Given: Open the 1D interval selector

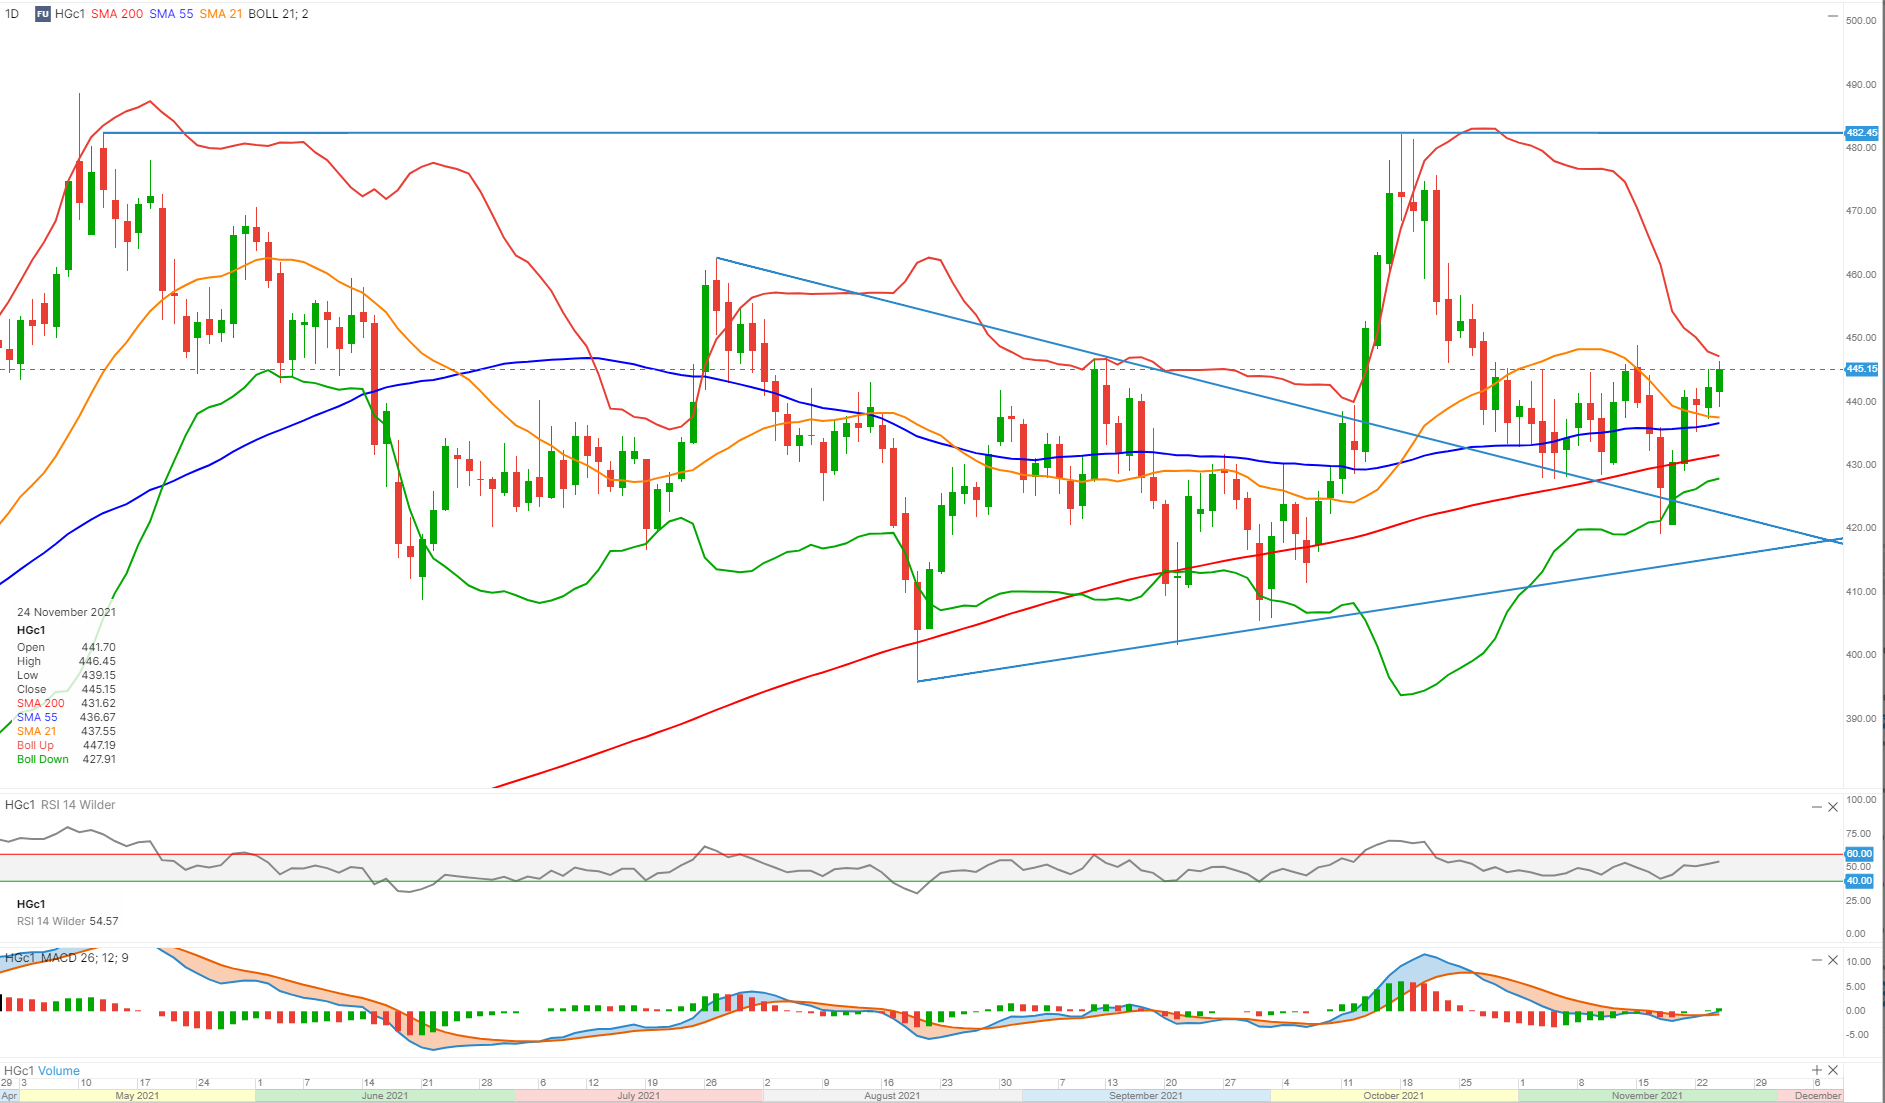Looking at the screenshot, I should pyautogui.click(x=12, y=14).
